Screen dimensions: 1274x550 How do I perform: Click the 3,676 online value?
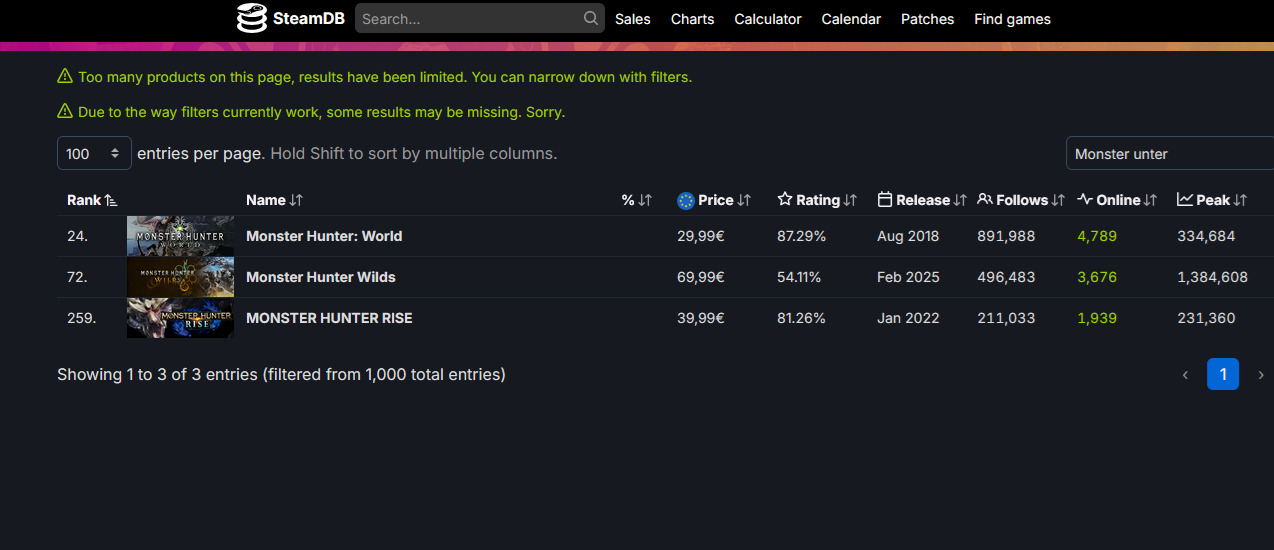coord(1097,277)
